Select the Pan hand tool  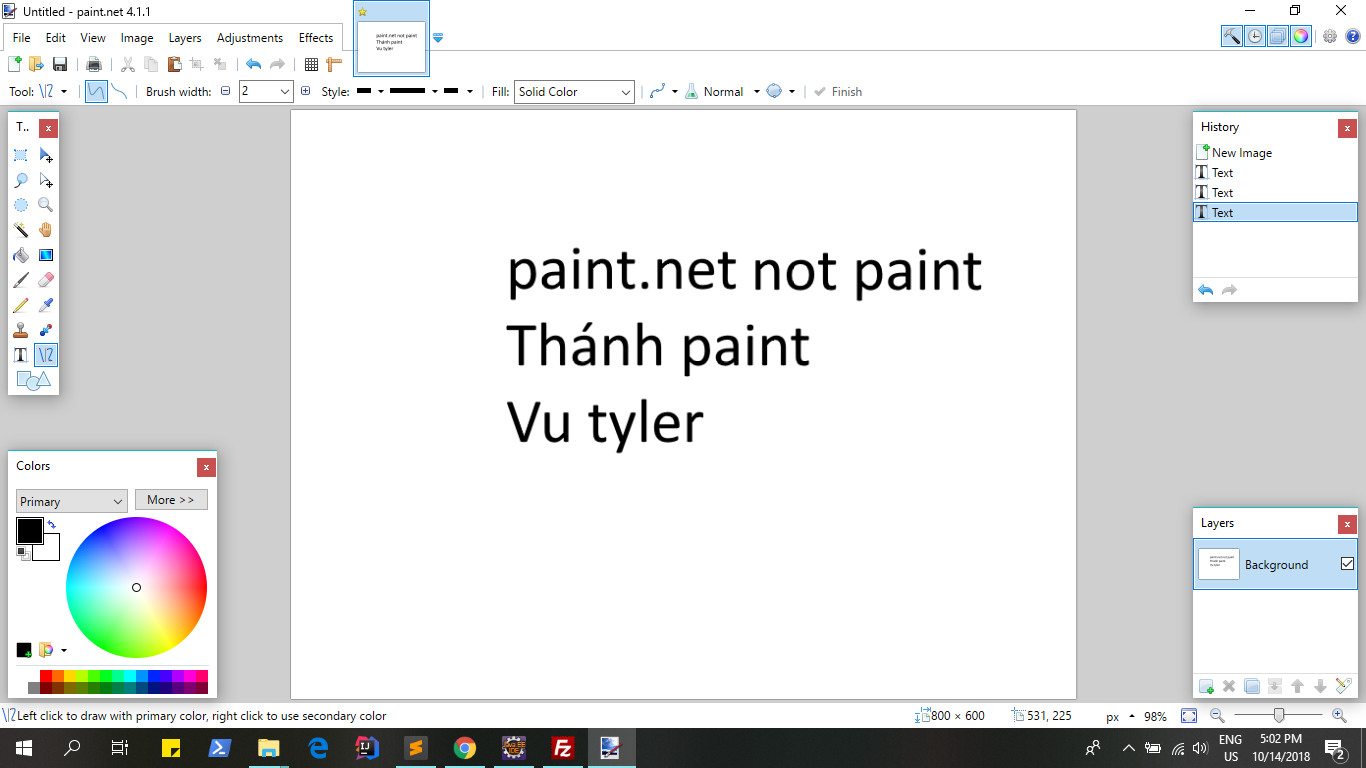pyautogui.click(x=46, y=230)
